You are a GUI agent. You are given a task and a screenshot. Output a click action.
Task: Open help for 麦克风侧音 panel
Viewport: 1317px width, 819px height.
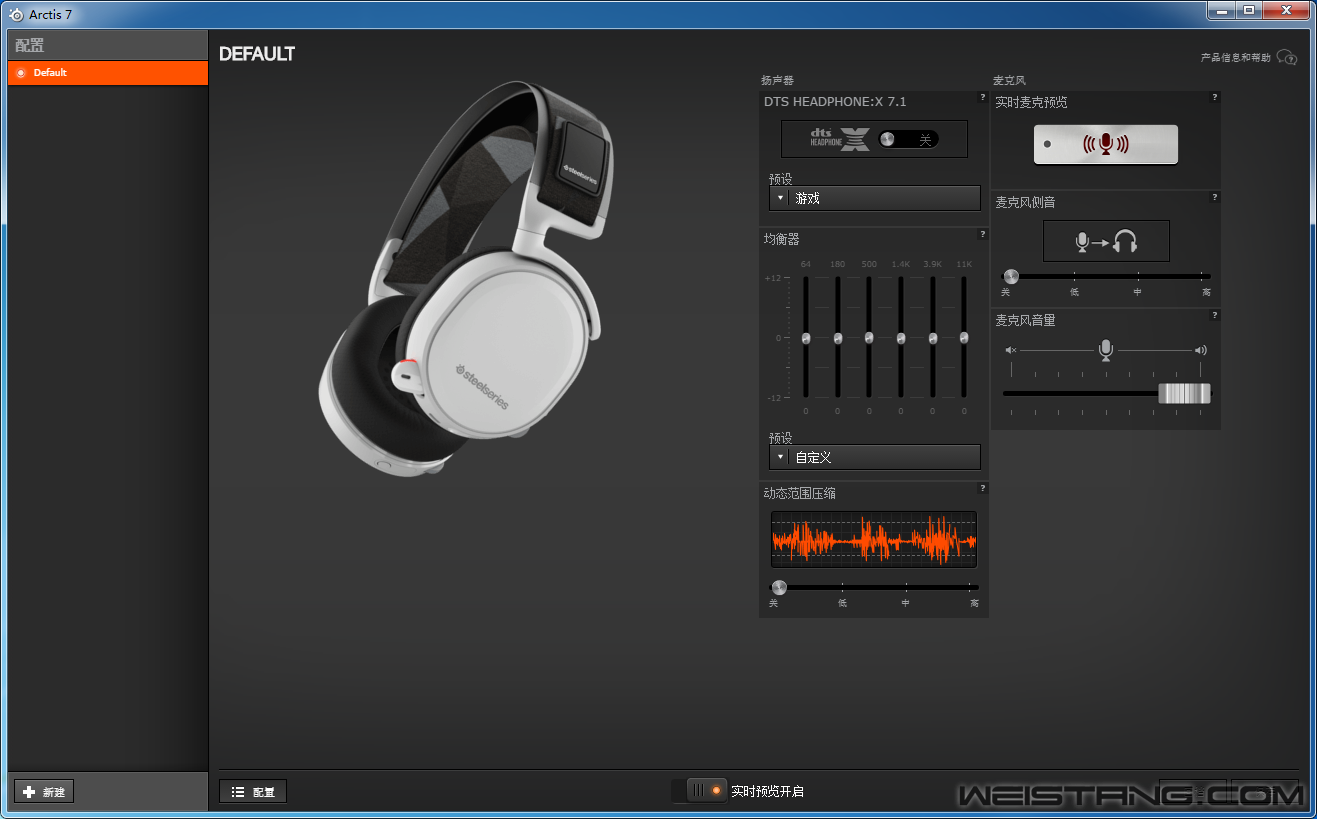click(1215, 197)
